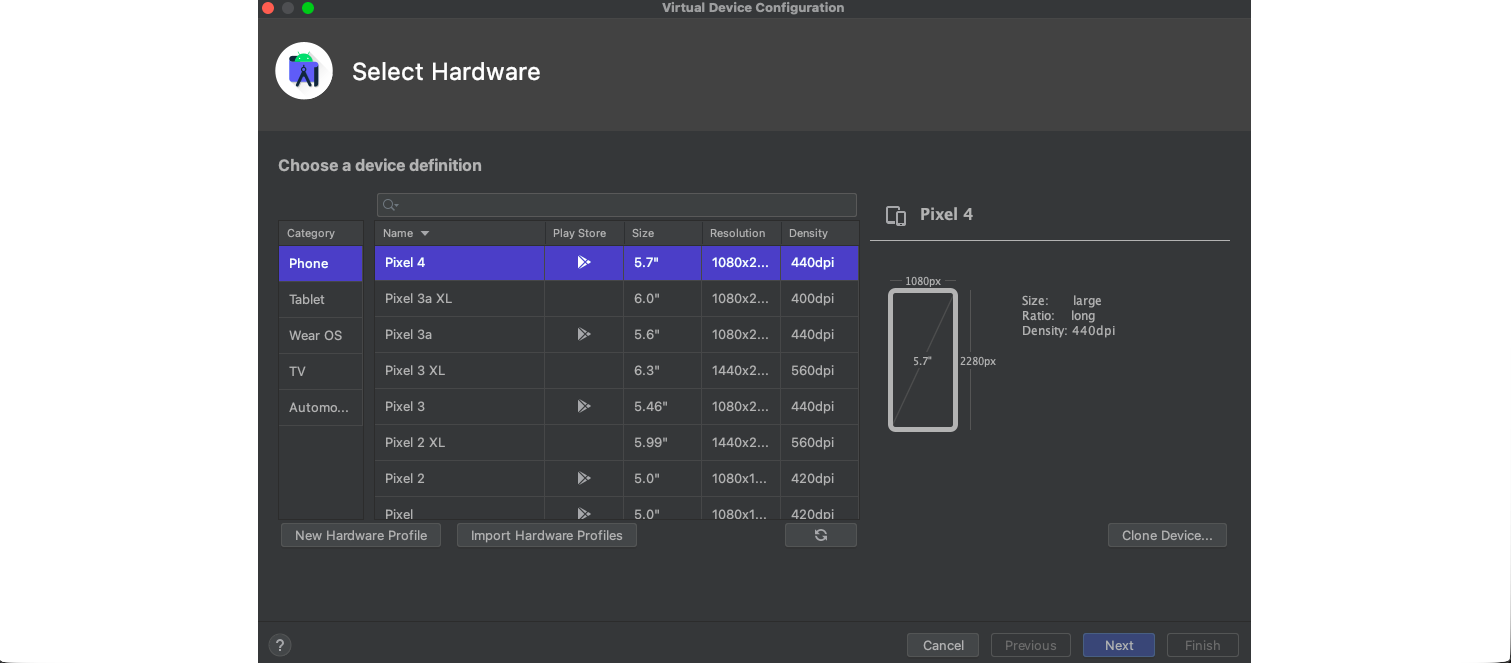Click the device icon beside Pixel 4 title
The height and width of the screenshot is (663, 1511).
(896, 215)
